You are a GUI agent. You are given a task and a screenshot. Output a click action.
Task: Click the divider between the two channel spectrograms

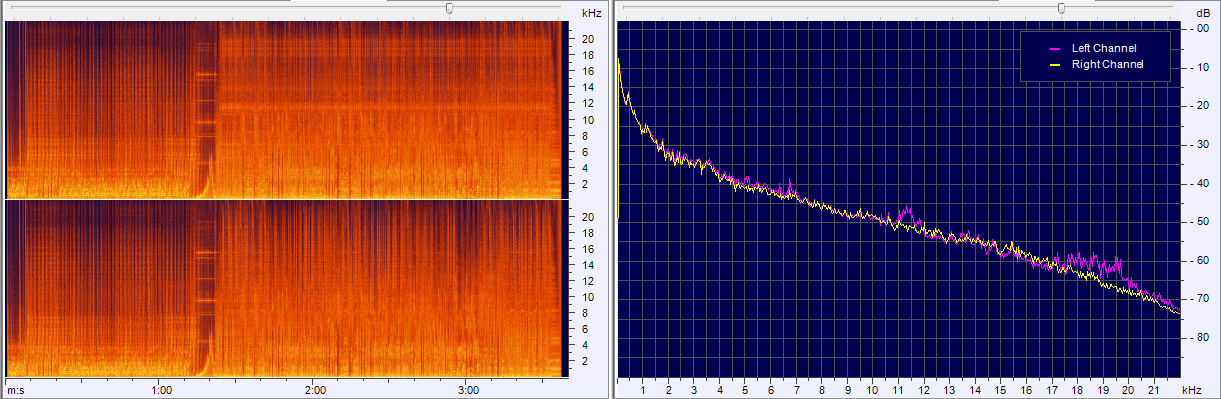click(284, 199)
